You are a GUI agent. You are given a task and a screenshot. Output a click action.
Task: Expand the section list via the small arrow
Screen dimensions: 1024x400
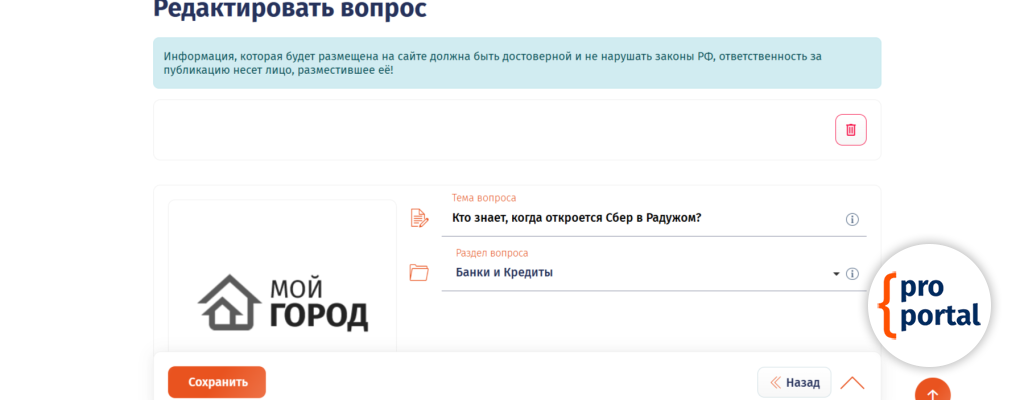[x=836, y=274]
